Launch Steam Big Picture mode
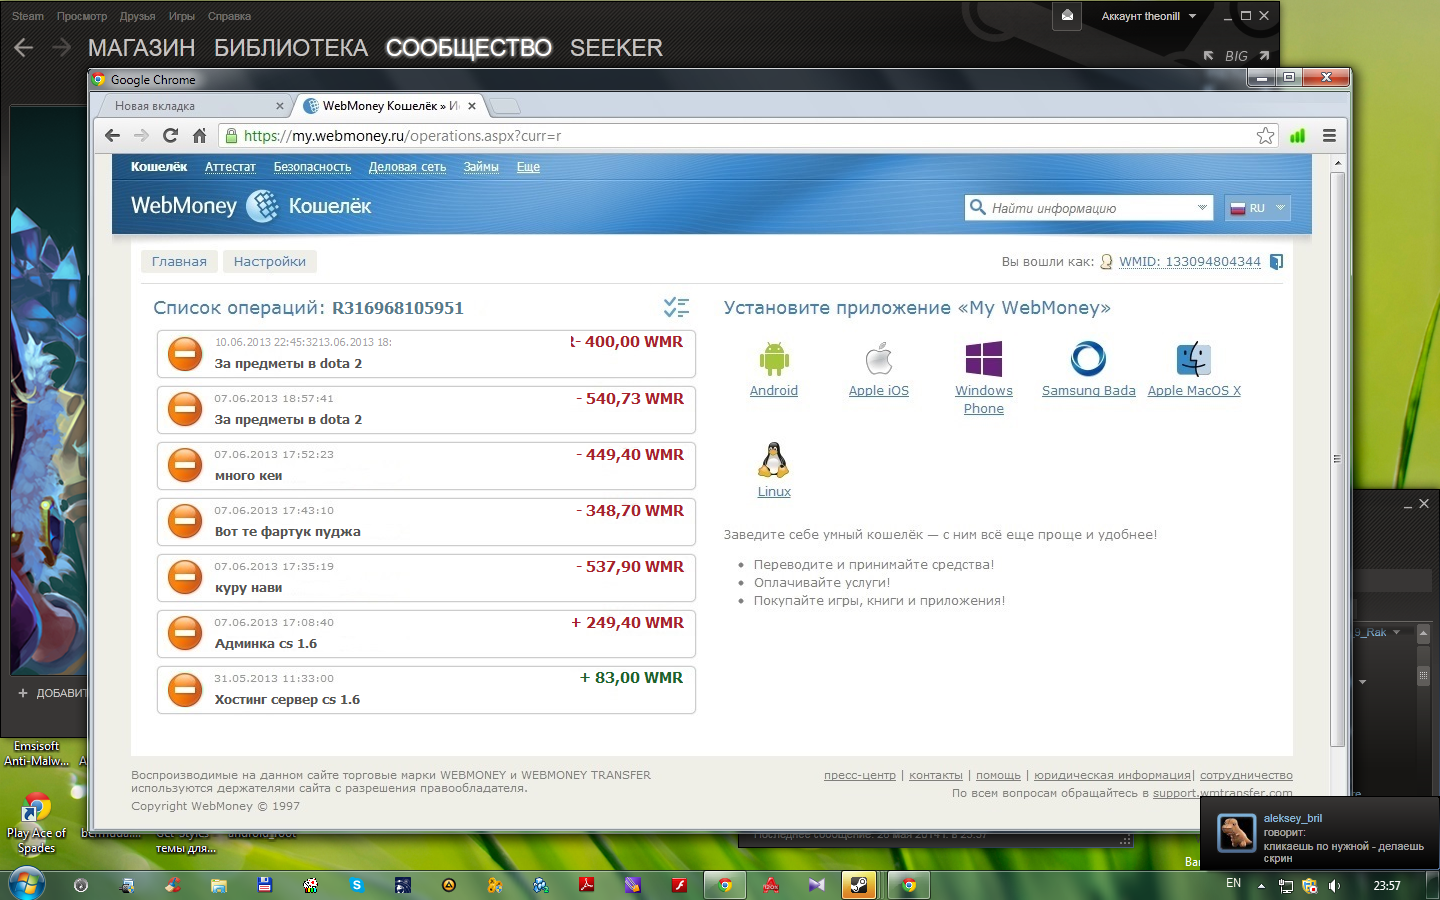Image resolution: width=1440 pixels, height=900 pixels. click(x=1236, y=56)
